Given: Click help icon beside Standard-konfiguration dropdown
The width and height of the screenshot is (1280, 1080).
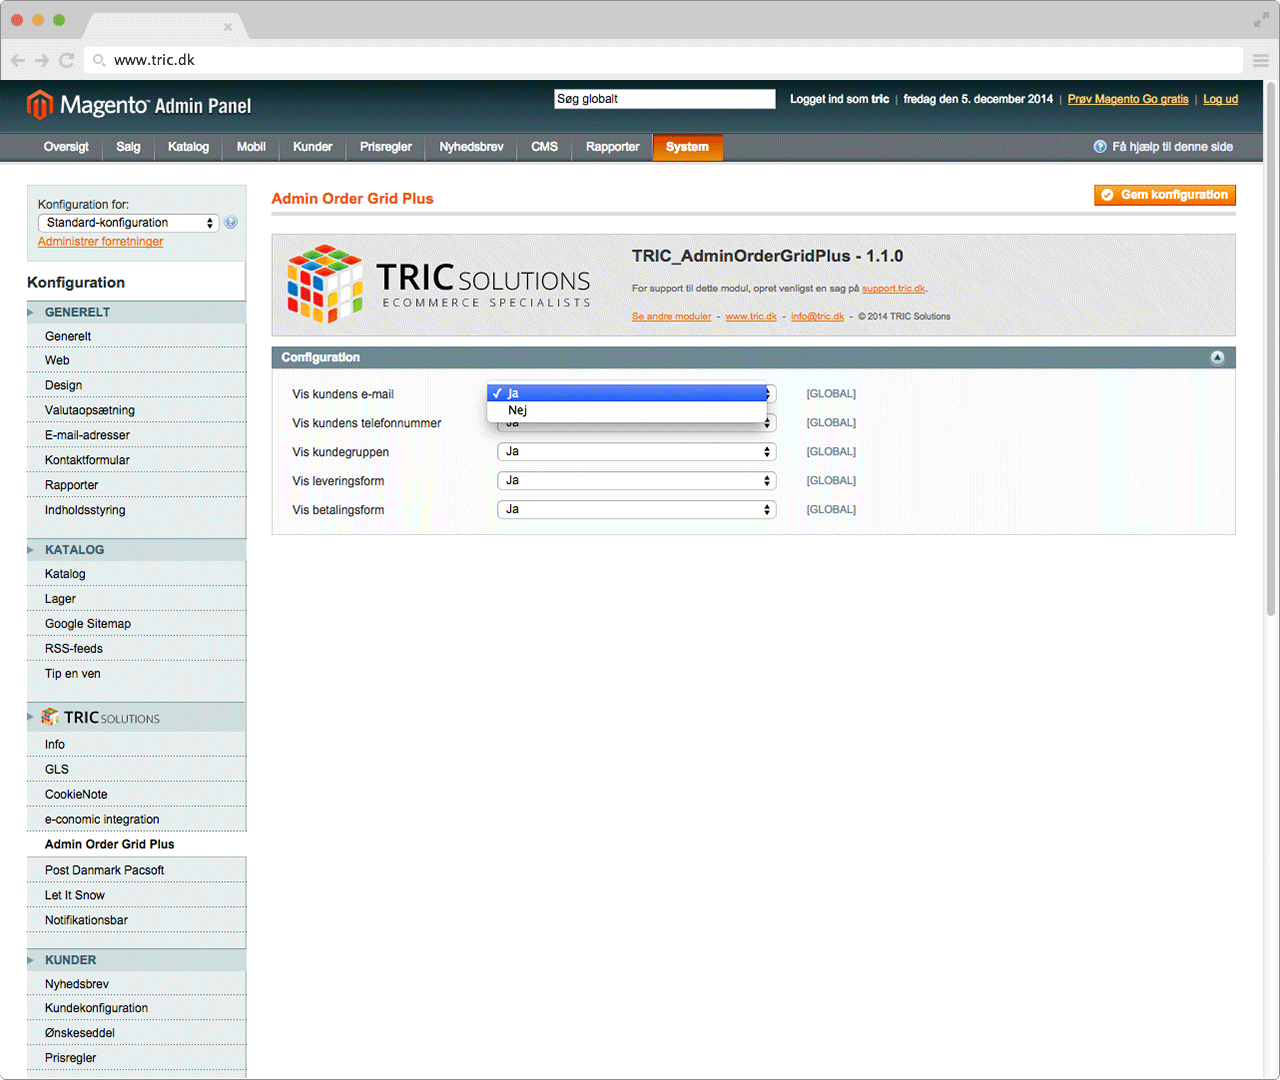Looking at the screenshot, I should pos(231,223).
